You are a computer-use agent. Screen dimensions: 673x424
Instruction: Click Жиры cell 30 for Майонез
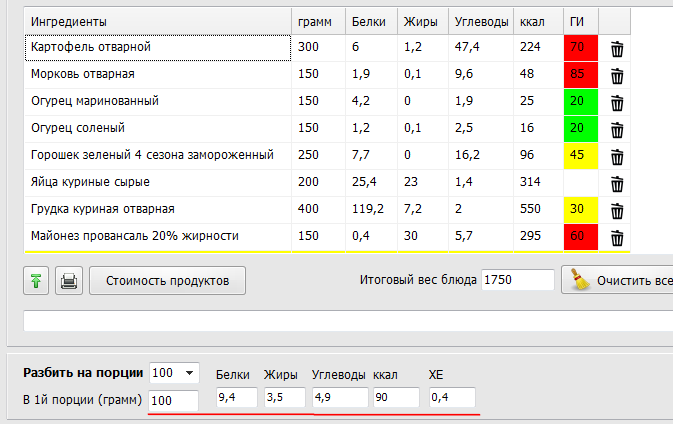(x=423, y=237)
